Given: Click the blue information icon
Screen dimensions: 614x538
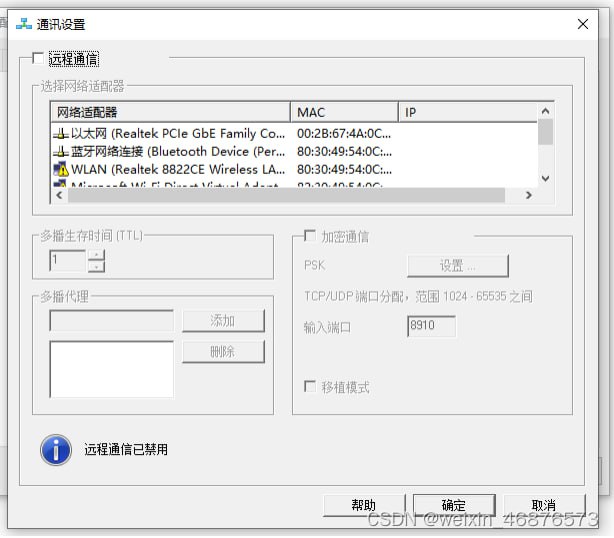Looking at the screenshot, I should (x=56, y=449).
